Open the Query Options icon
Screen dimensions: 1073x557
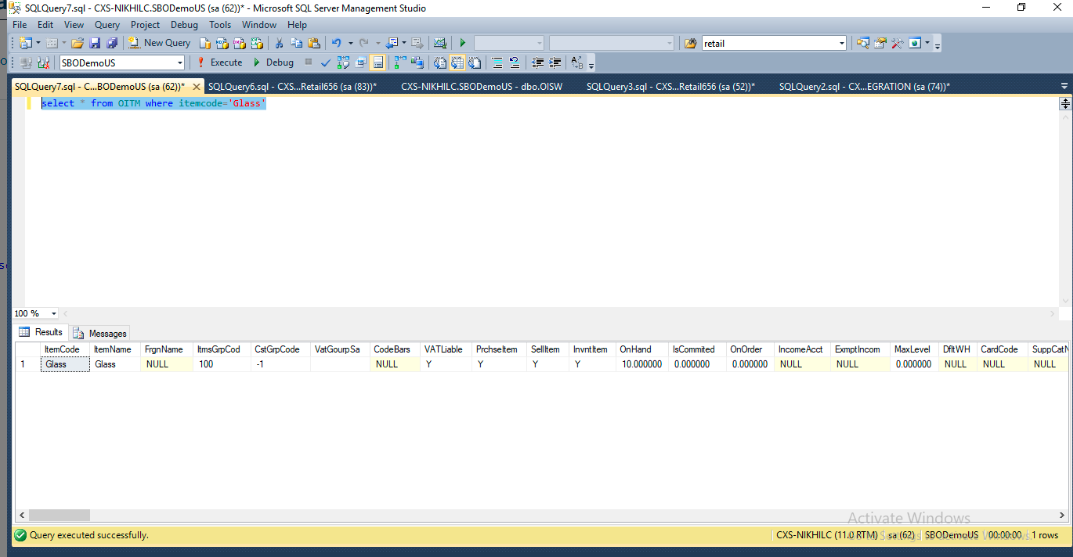(361, 63)
